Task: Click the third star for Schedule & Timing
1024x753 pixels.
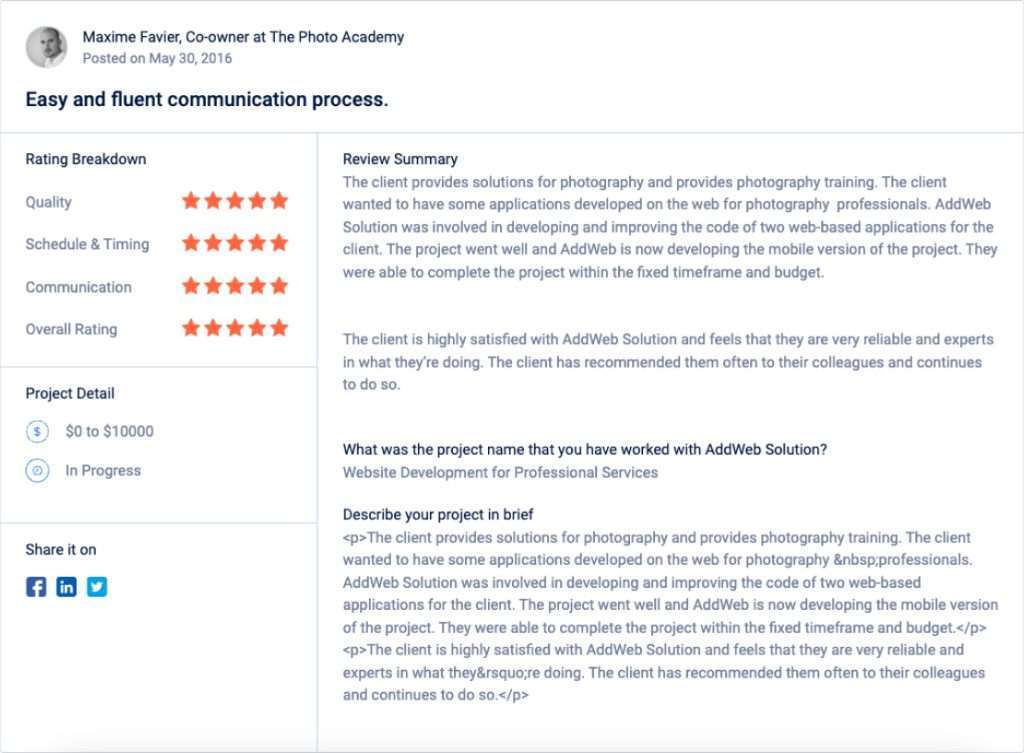Action: click(x=235, y=242)
